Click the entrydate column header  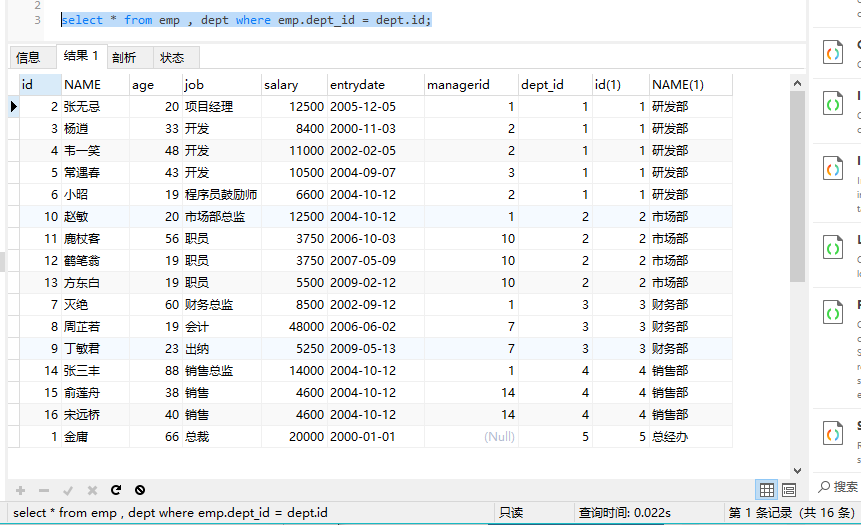click(376, 85)
